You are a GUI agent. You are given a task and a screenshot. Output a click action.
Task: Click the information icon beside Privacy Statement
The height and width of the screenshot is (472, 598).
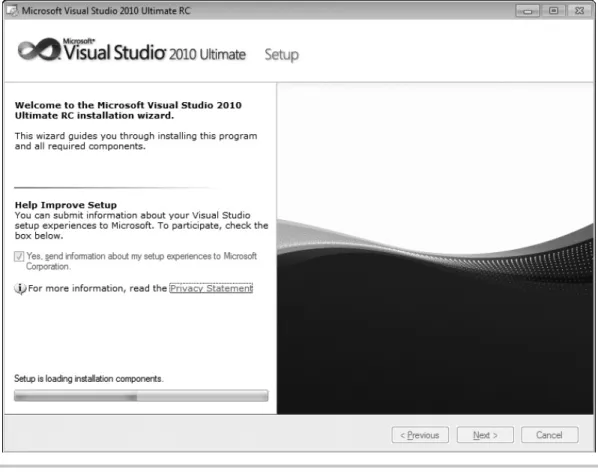tap(20, 289)
